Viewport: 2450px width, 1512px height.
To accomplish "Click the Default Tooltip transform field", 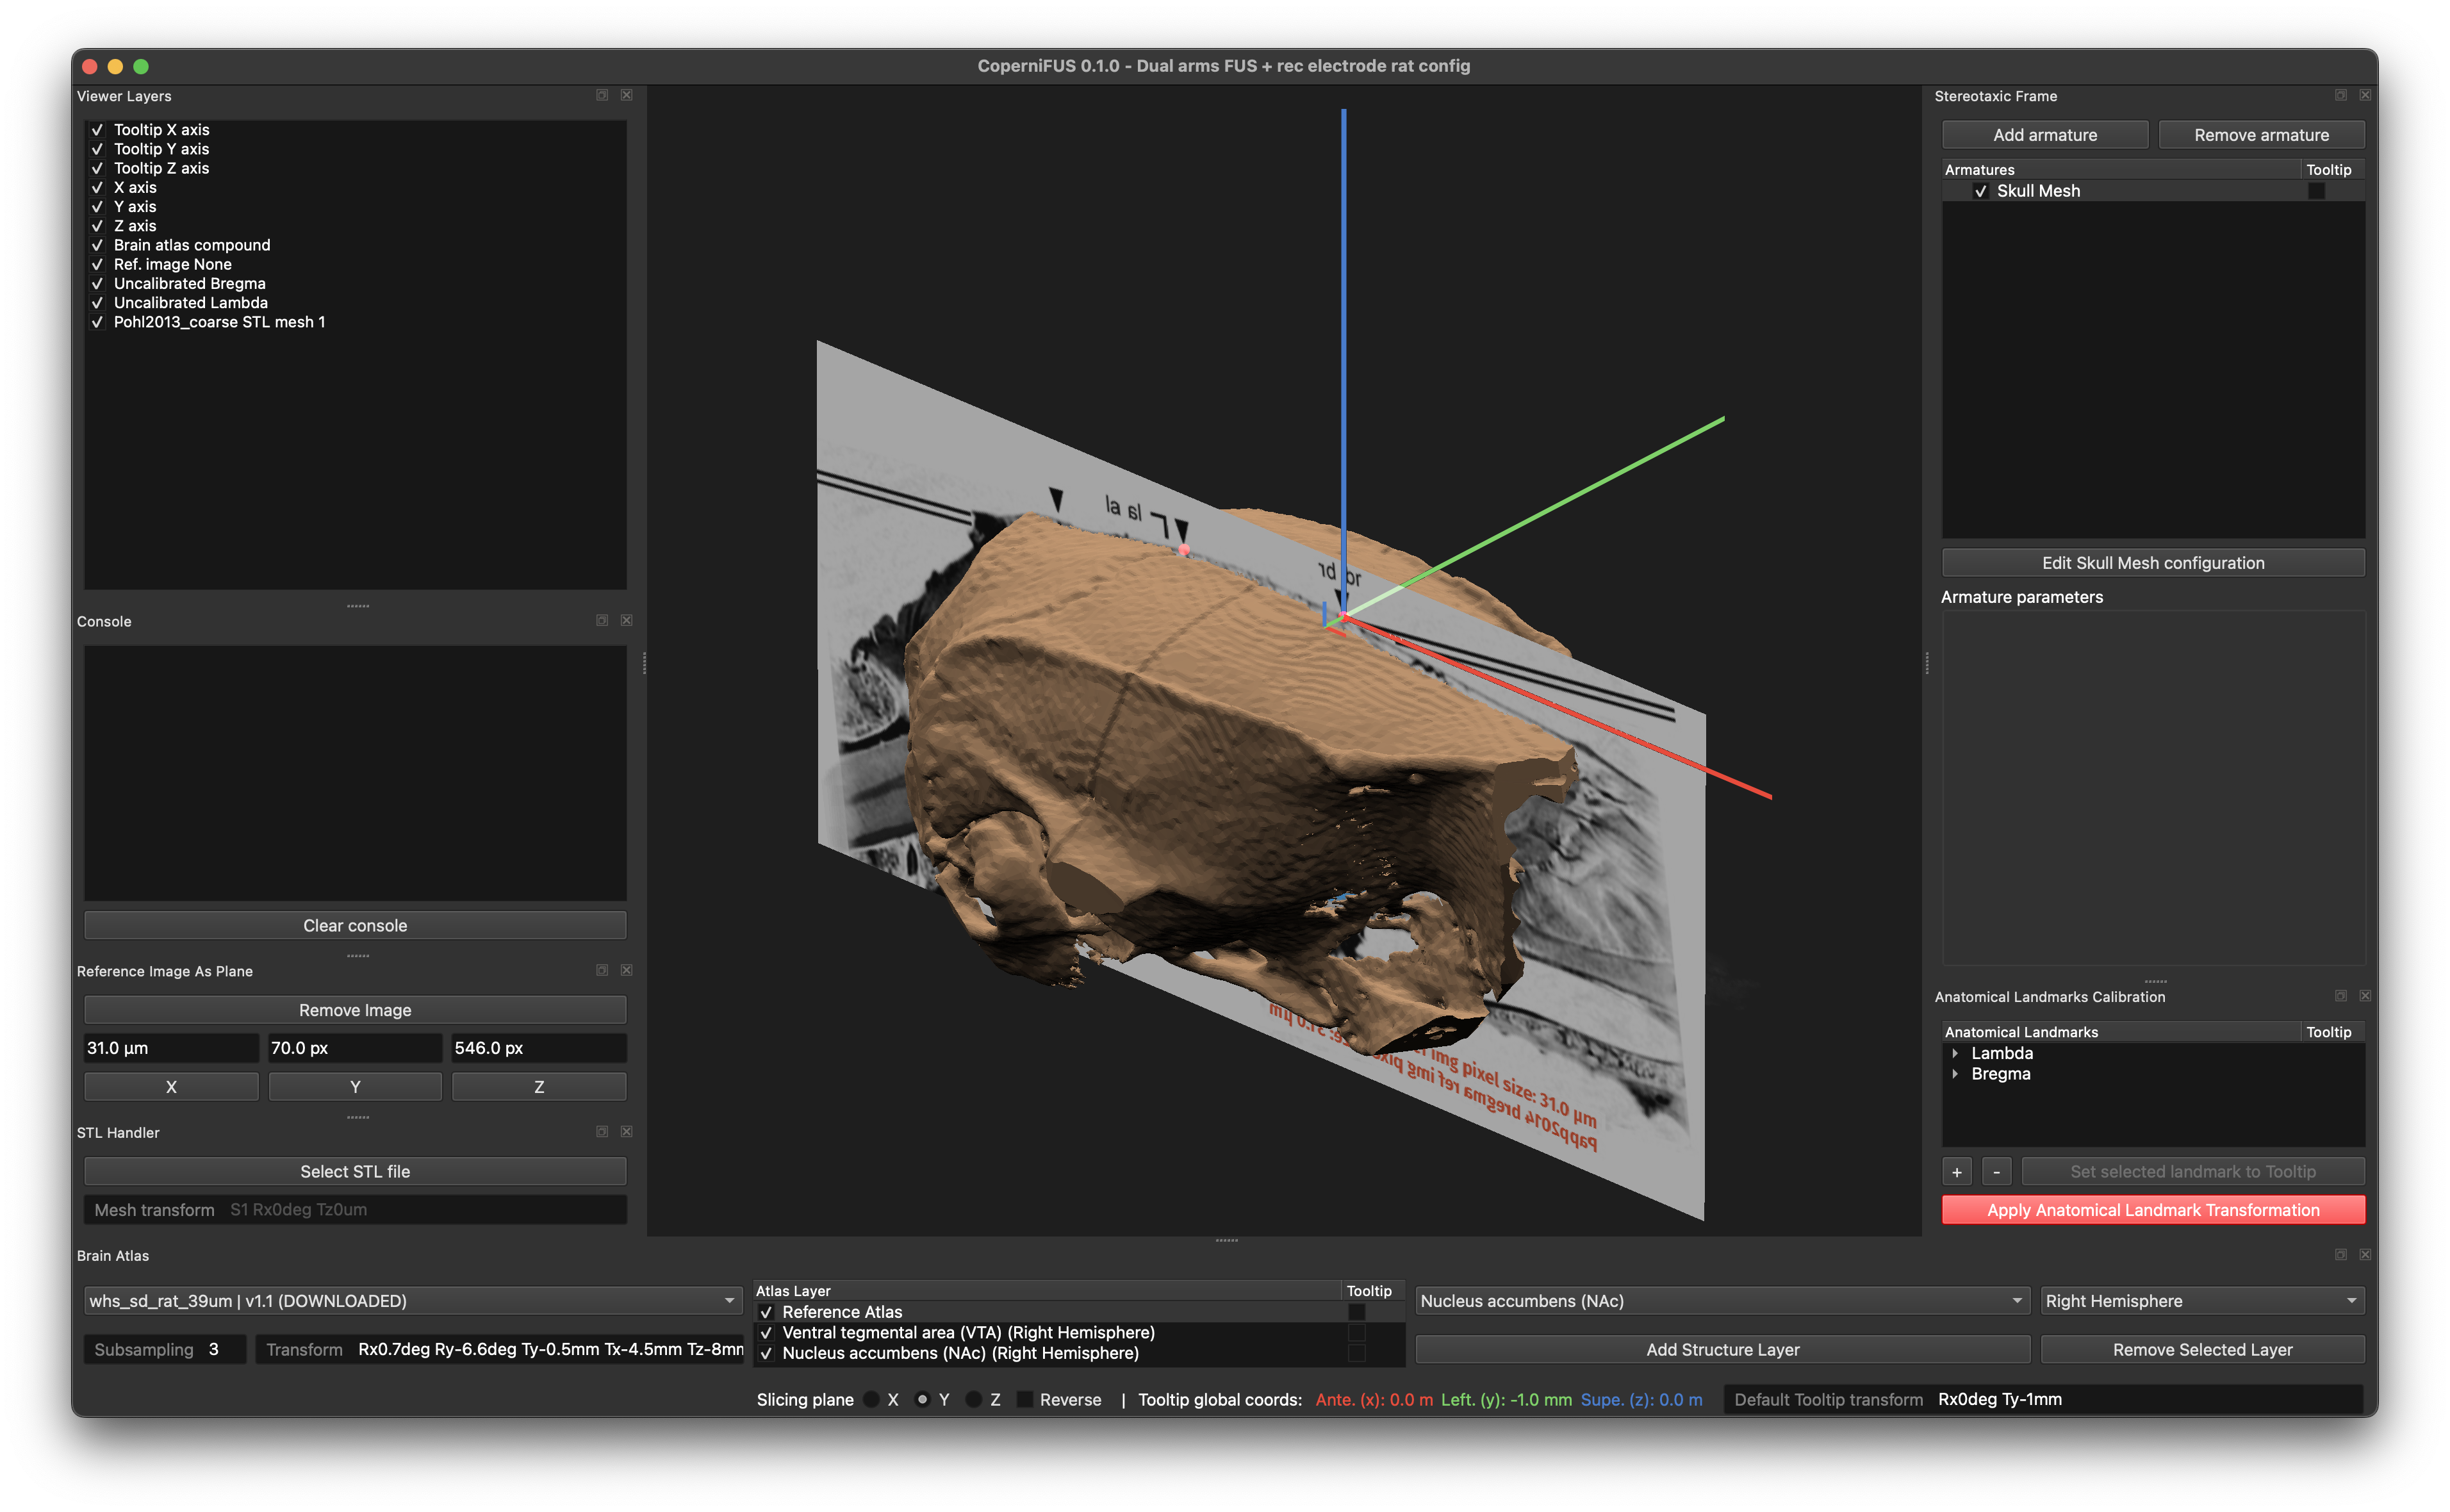I will tap(2148, 1399).
